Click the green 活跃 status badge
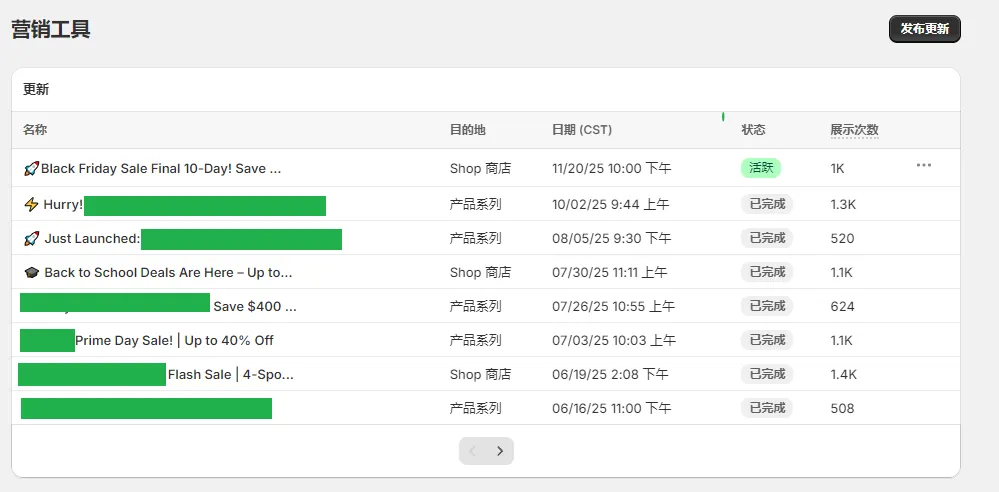The image size is (999, 492). click(760, 168)
